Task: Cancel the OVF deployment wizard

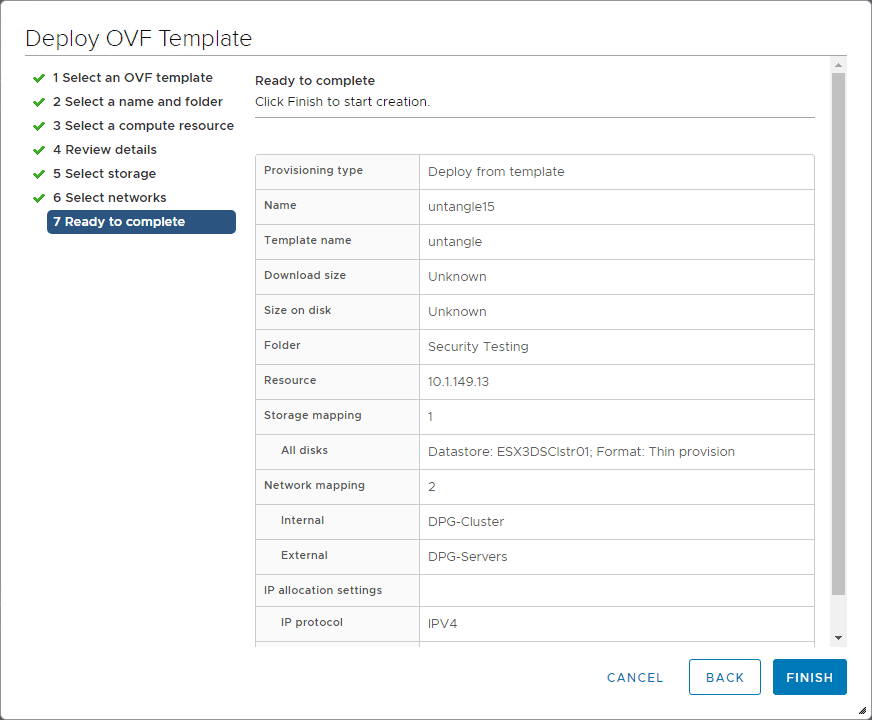Action: [634, 677]
